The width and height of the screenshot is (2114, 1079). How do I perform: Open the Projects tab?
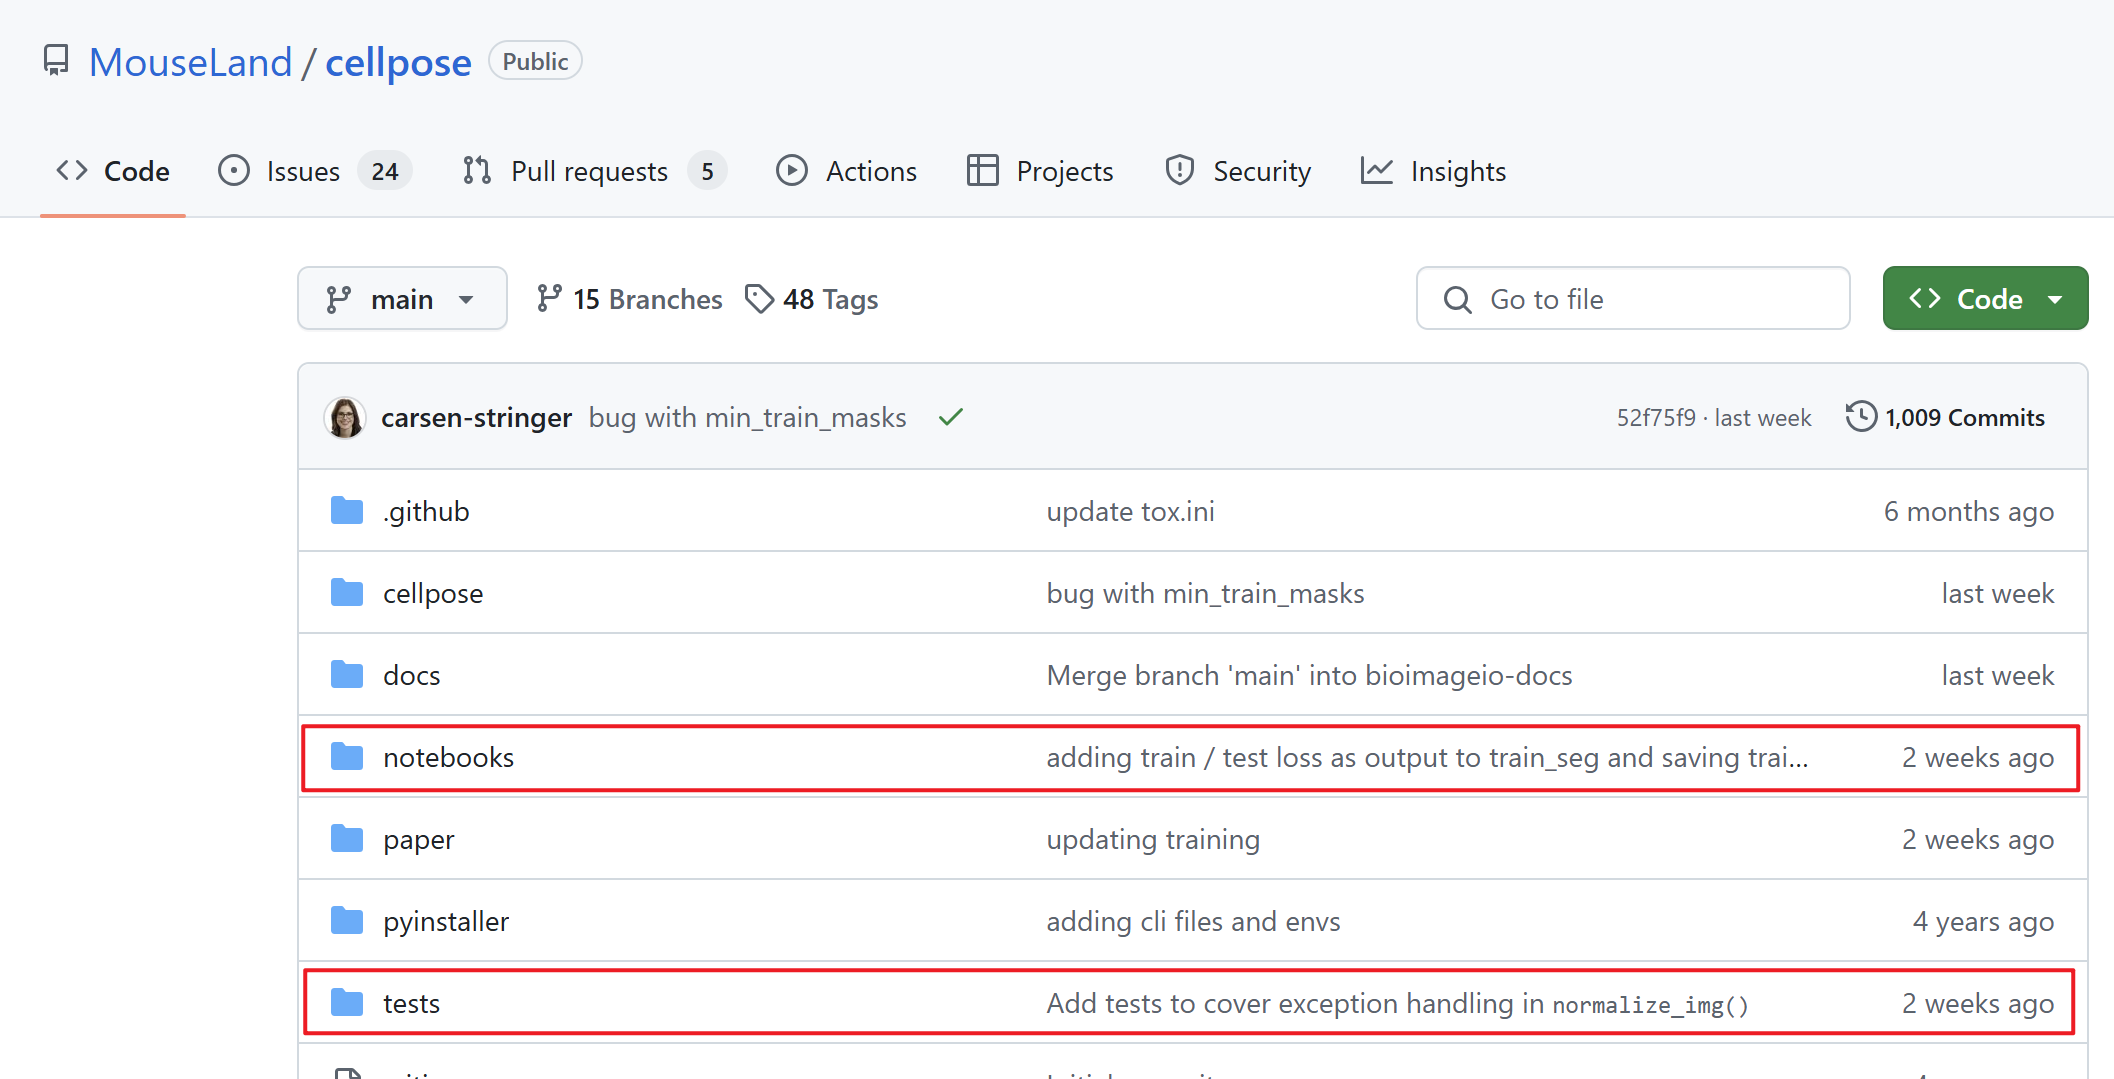[x=1040, y=171]
